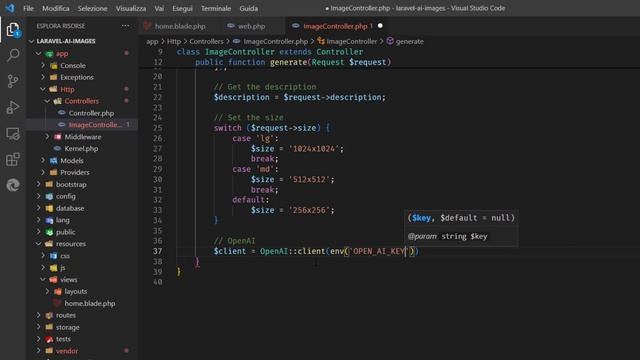Viewport: 640px width, 360px height.
Task: Expand the public folder
Action: pos(38,232)
